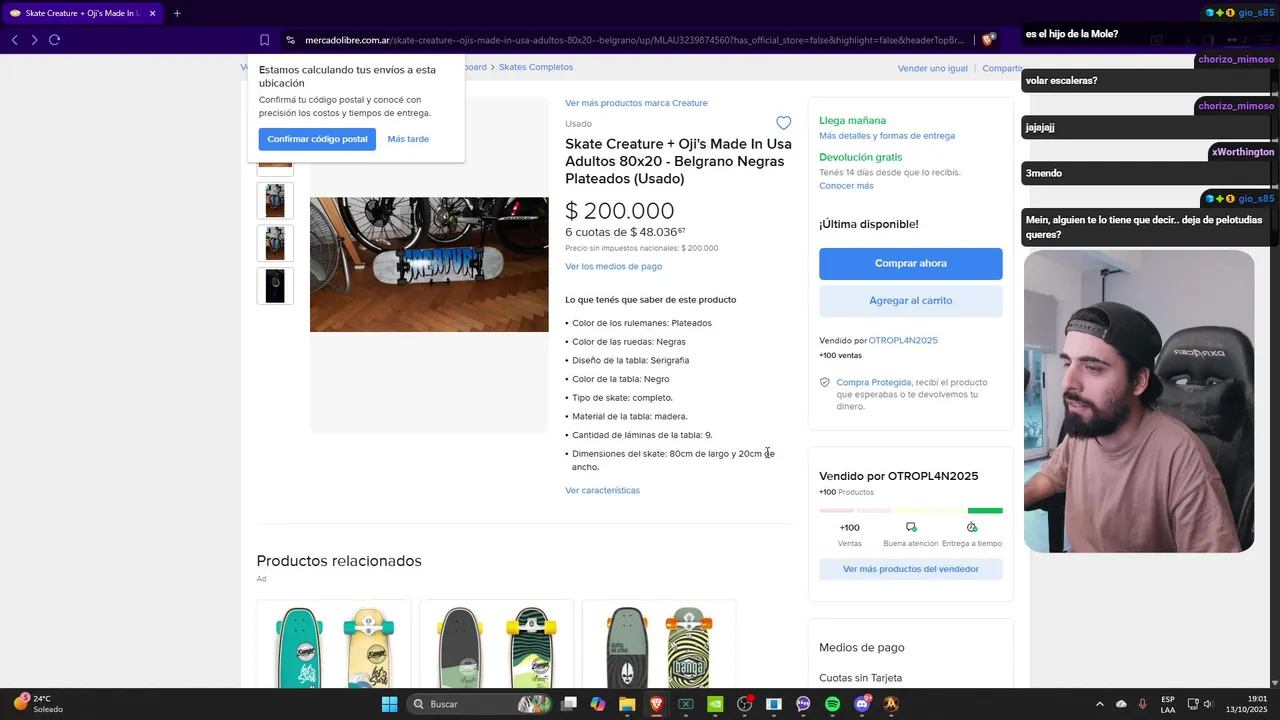Click the Conocer más return policy link

pyautogui.click(x=846, y=186)
